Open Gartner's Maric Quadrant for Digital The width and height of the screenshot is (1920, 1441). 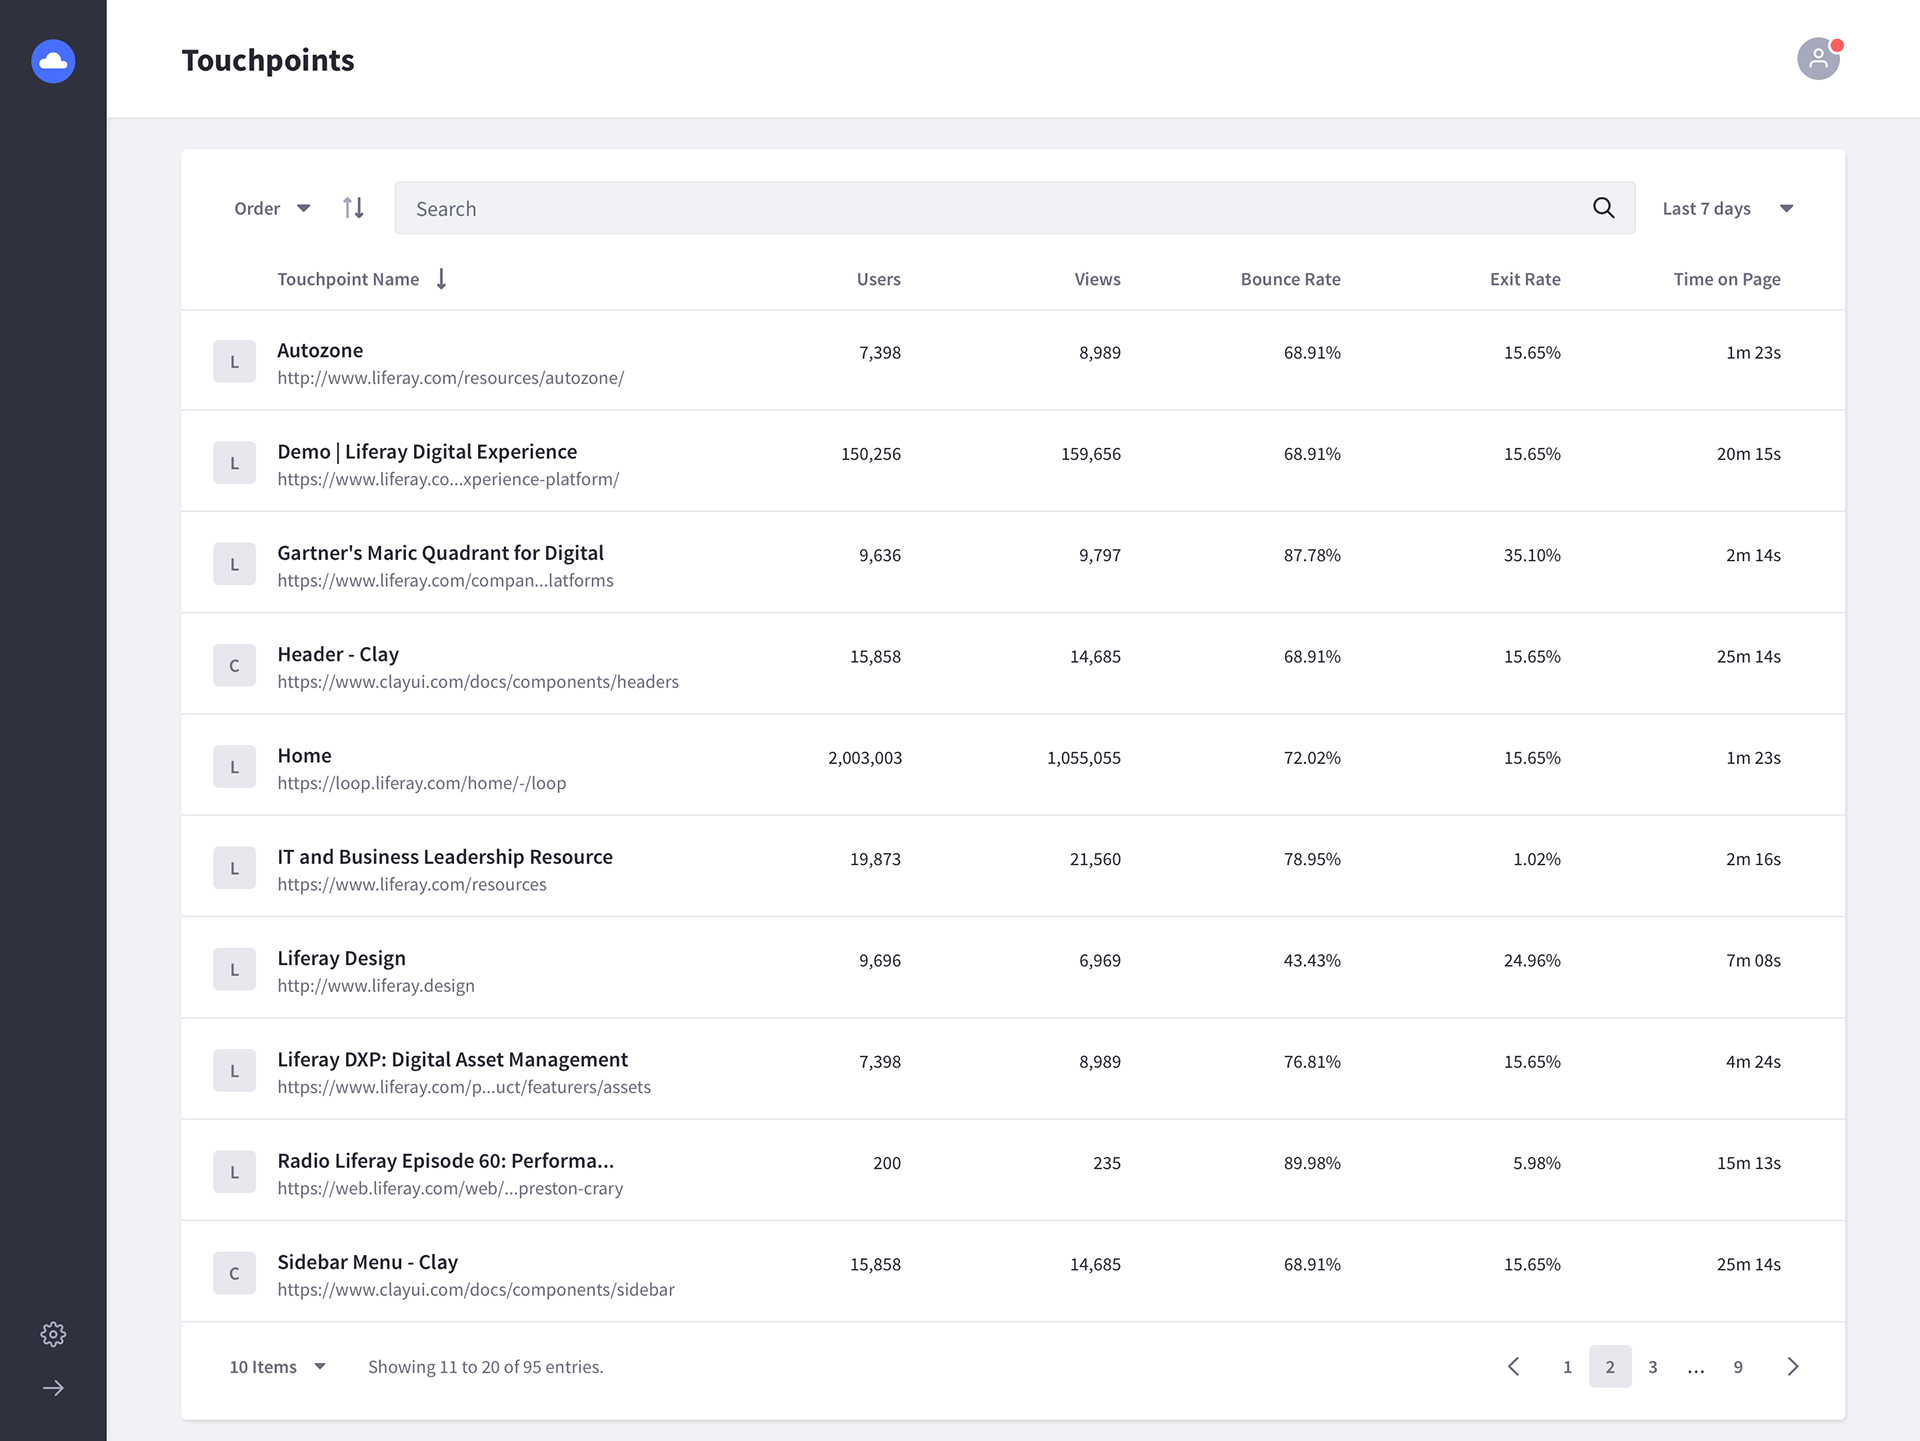point(440,553)
